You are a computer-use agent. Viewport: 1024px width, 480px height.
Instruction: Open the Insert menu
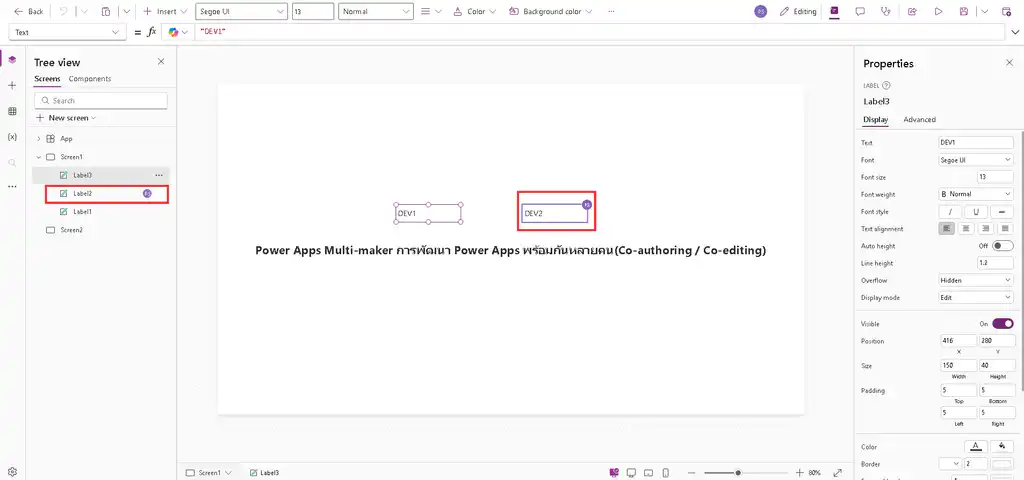(x=165, y=11)
